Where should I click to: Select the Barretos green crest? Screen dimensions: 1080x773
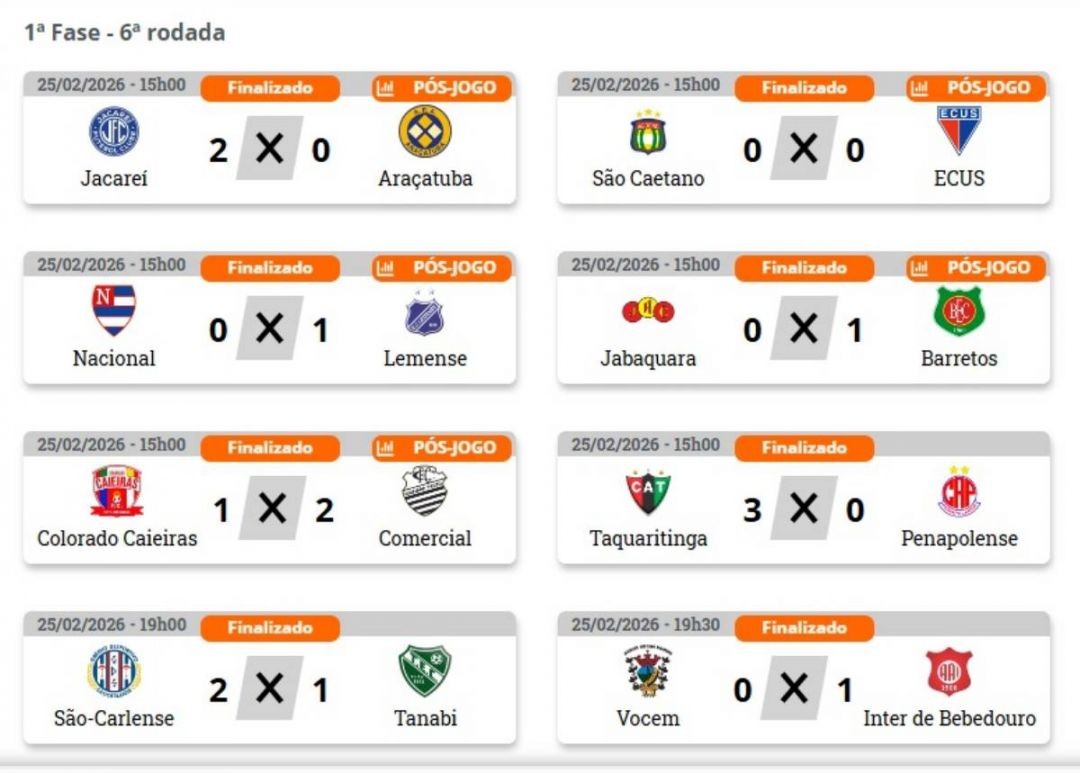pos(959,311)
